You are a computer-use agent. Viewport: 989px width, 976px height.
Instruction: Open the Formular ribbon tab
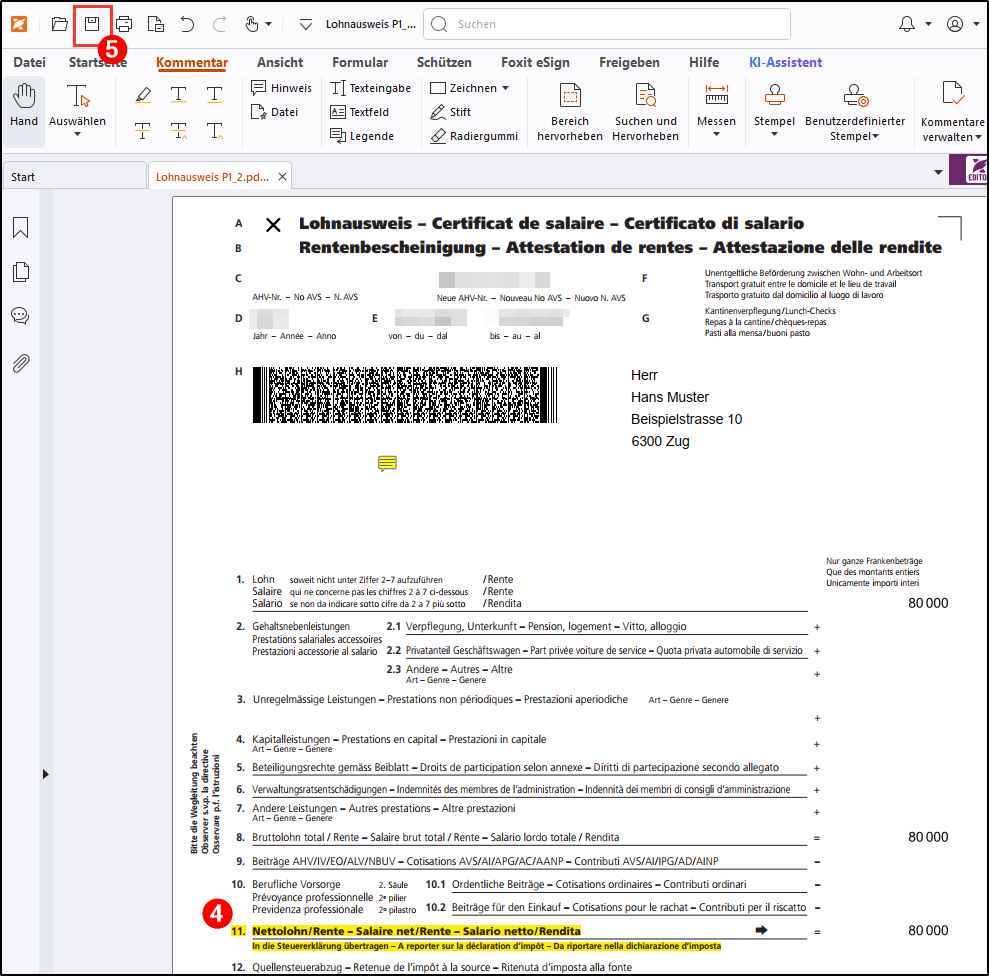(x=360, y=62)
